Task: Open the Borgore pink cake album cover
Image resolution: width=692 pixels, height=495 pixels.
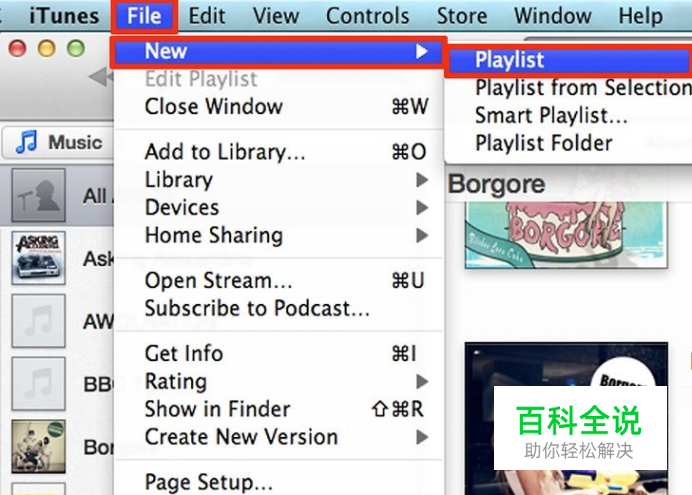Action: (x=566, y=235)
